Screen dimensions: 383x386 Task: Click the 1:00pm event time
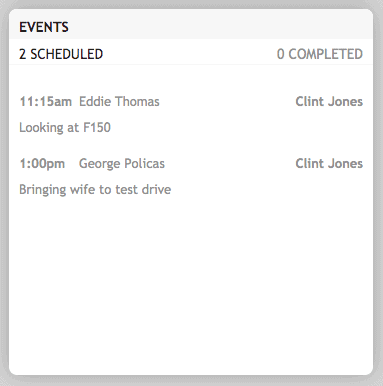42,164
